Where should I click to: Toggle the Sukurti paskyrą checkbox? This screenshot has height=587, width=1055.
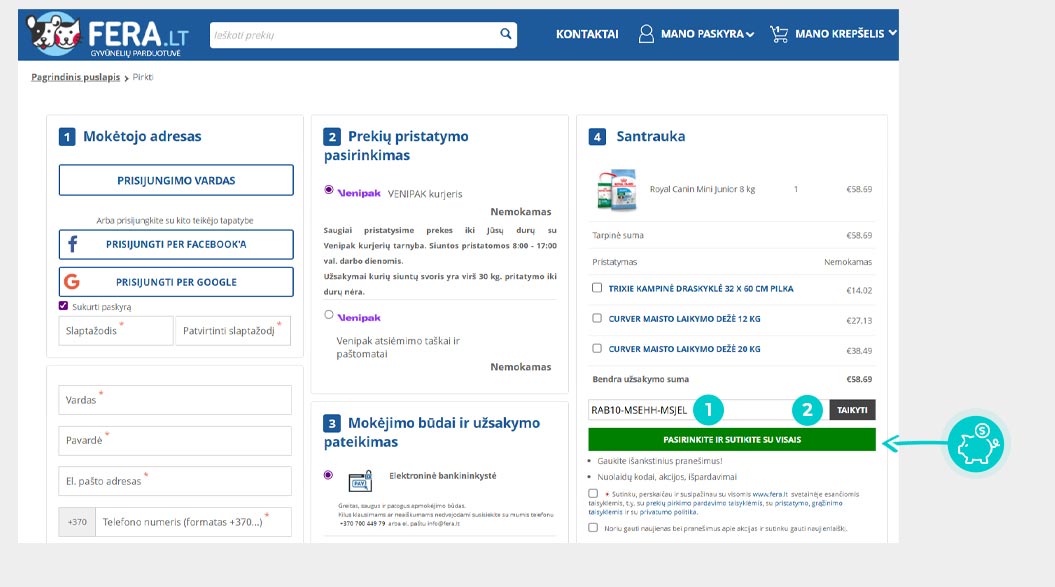(64, 306)
